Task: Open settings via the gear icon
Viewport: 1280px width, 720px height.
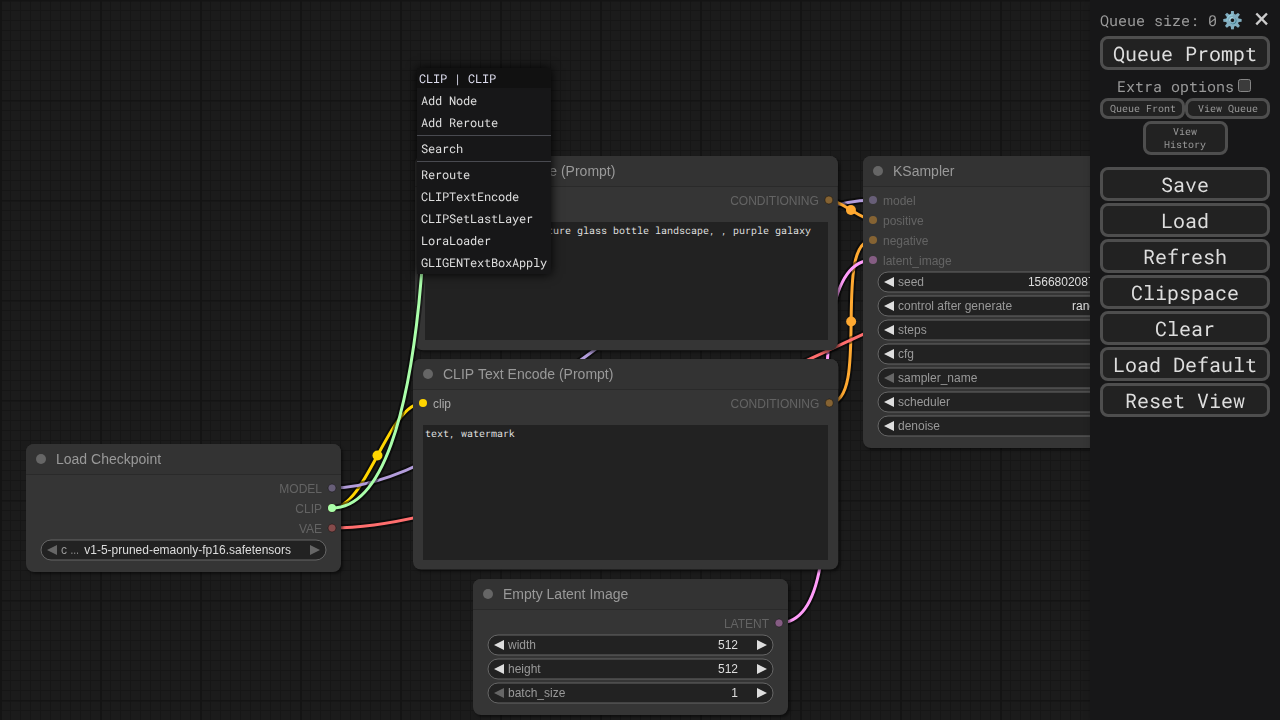Action: click(1232, 20)
